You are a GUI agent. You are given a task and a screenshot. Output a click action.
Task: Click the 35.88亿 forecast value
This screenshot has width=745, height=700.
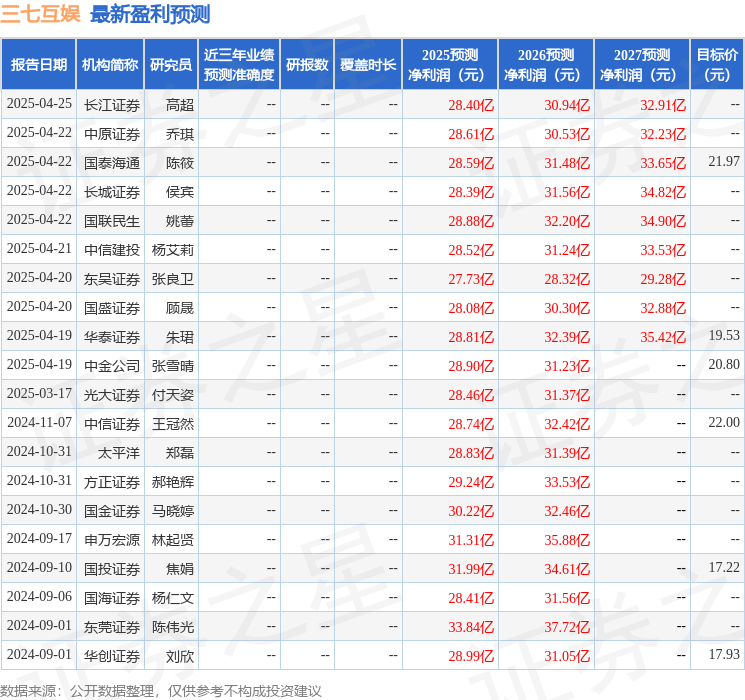tap(567, 540)
